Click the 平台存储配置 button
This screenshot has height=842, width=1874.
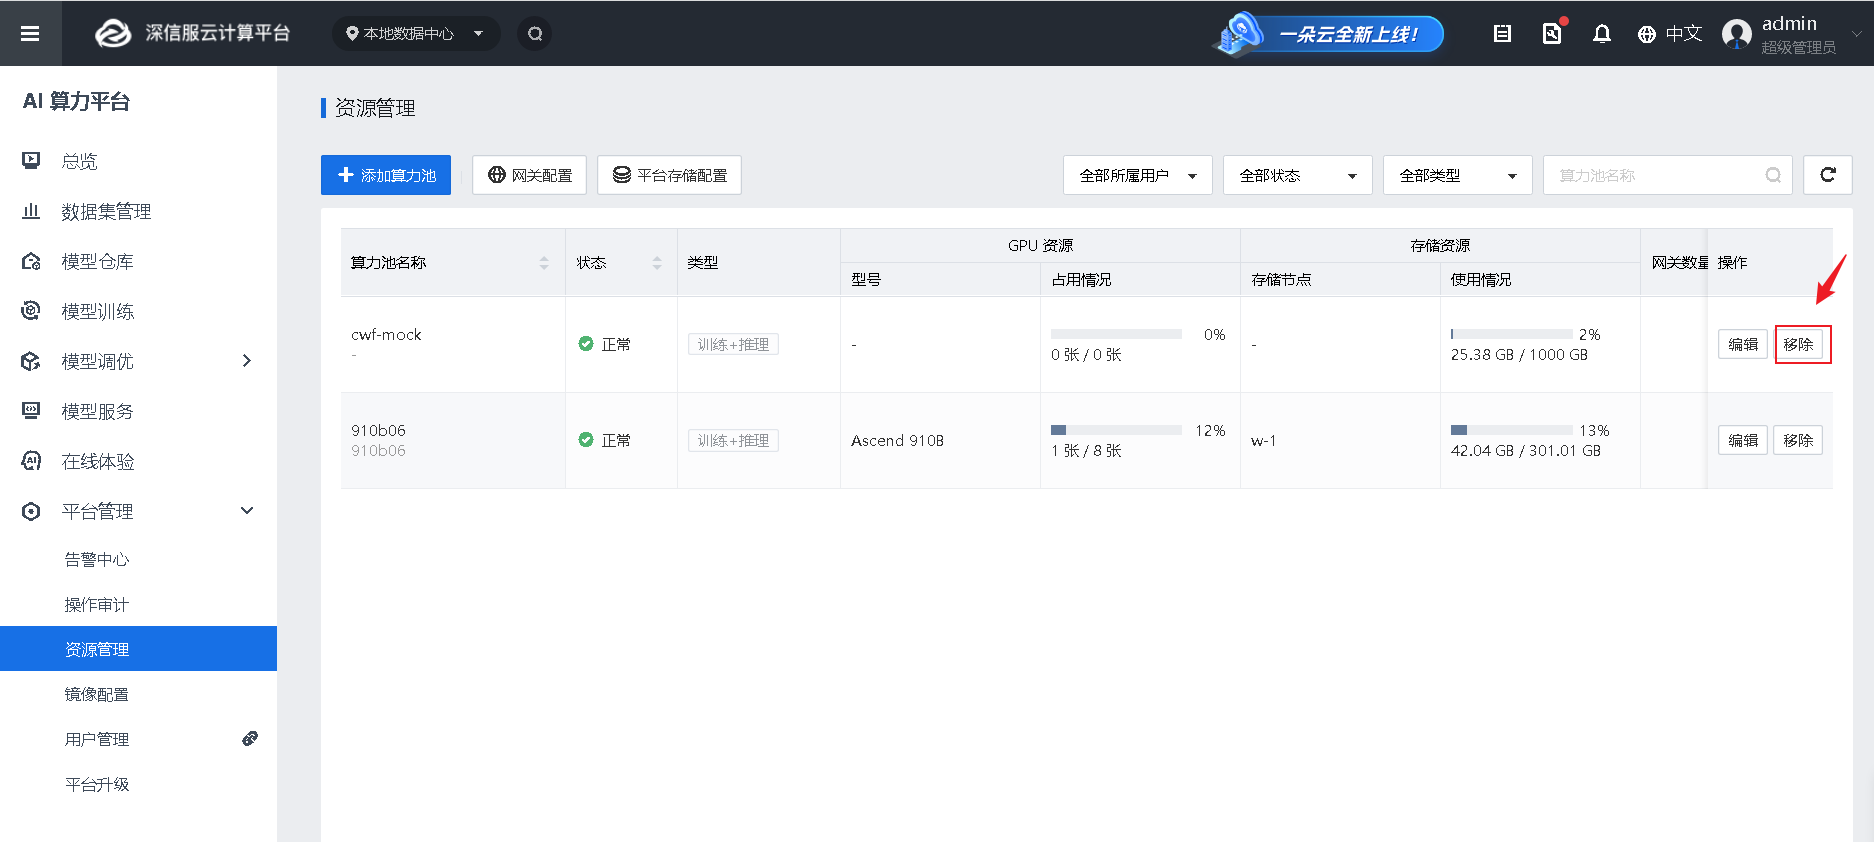(x=669, y=175)
